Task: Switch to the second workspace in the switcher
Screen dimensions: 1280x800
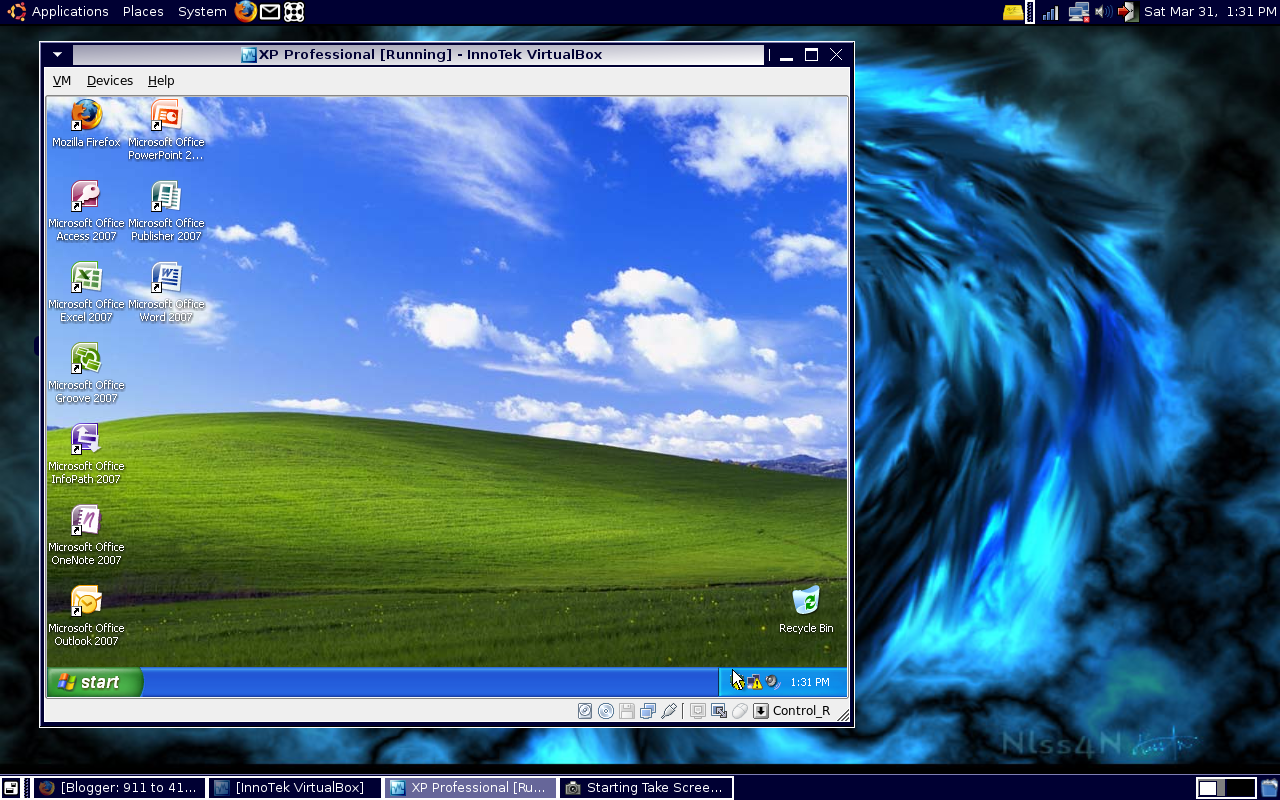Action: [1240, 788]
